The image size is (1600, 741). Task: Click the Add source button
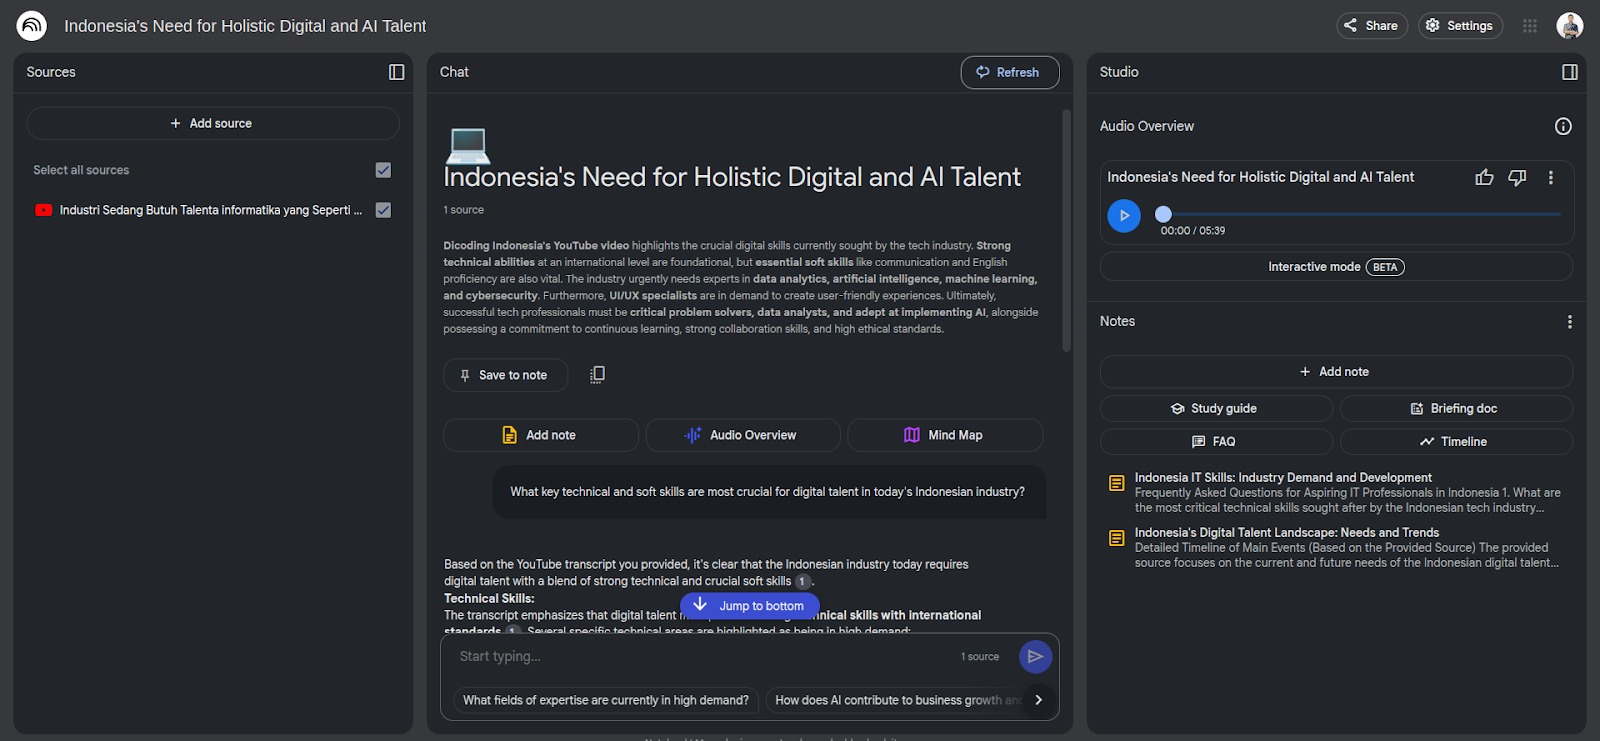click(x=212, y=123)
